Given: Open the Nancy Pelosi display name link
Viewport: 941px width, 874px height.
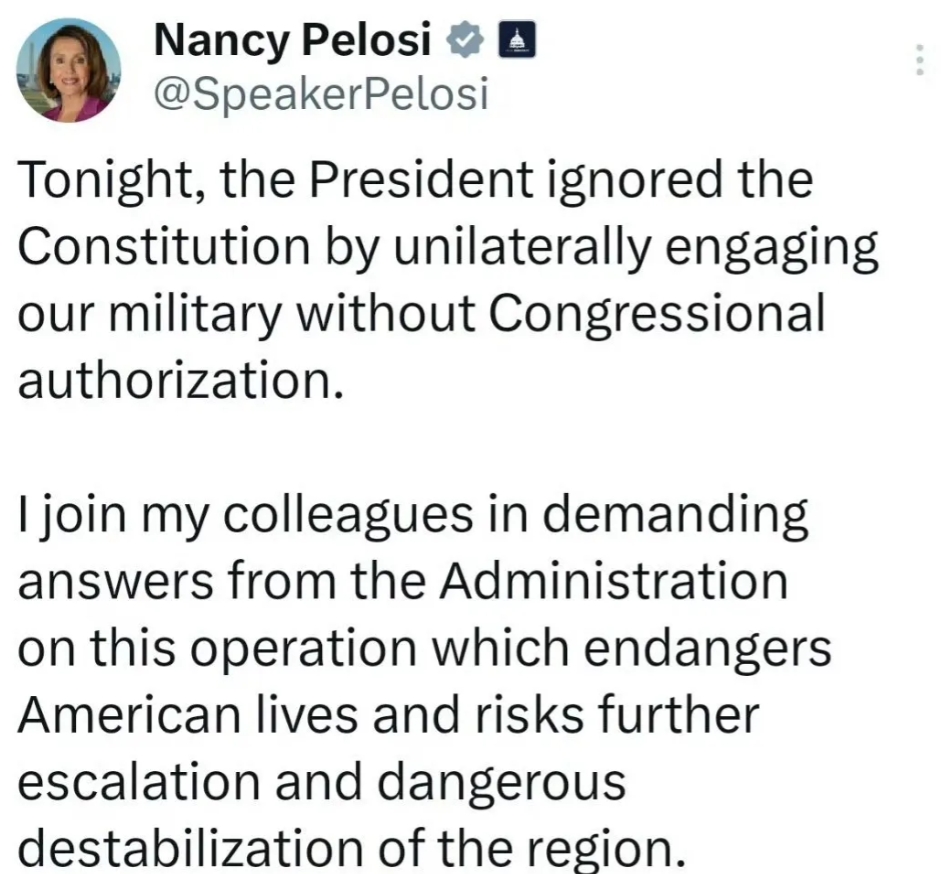Looking at the screenshot, I should 293,40.
